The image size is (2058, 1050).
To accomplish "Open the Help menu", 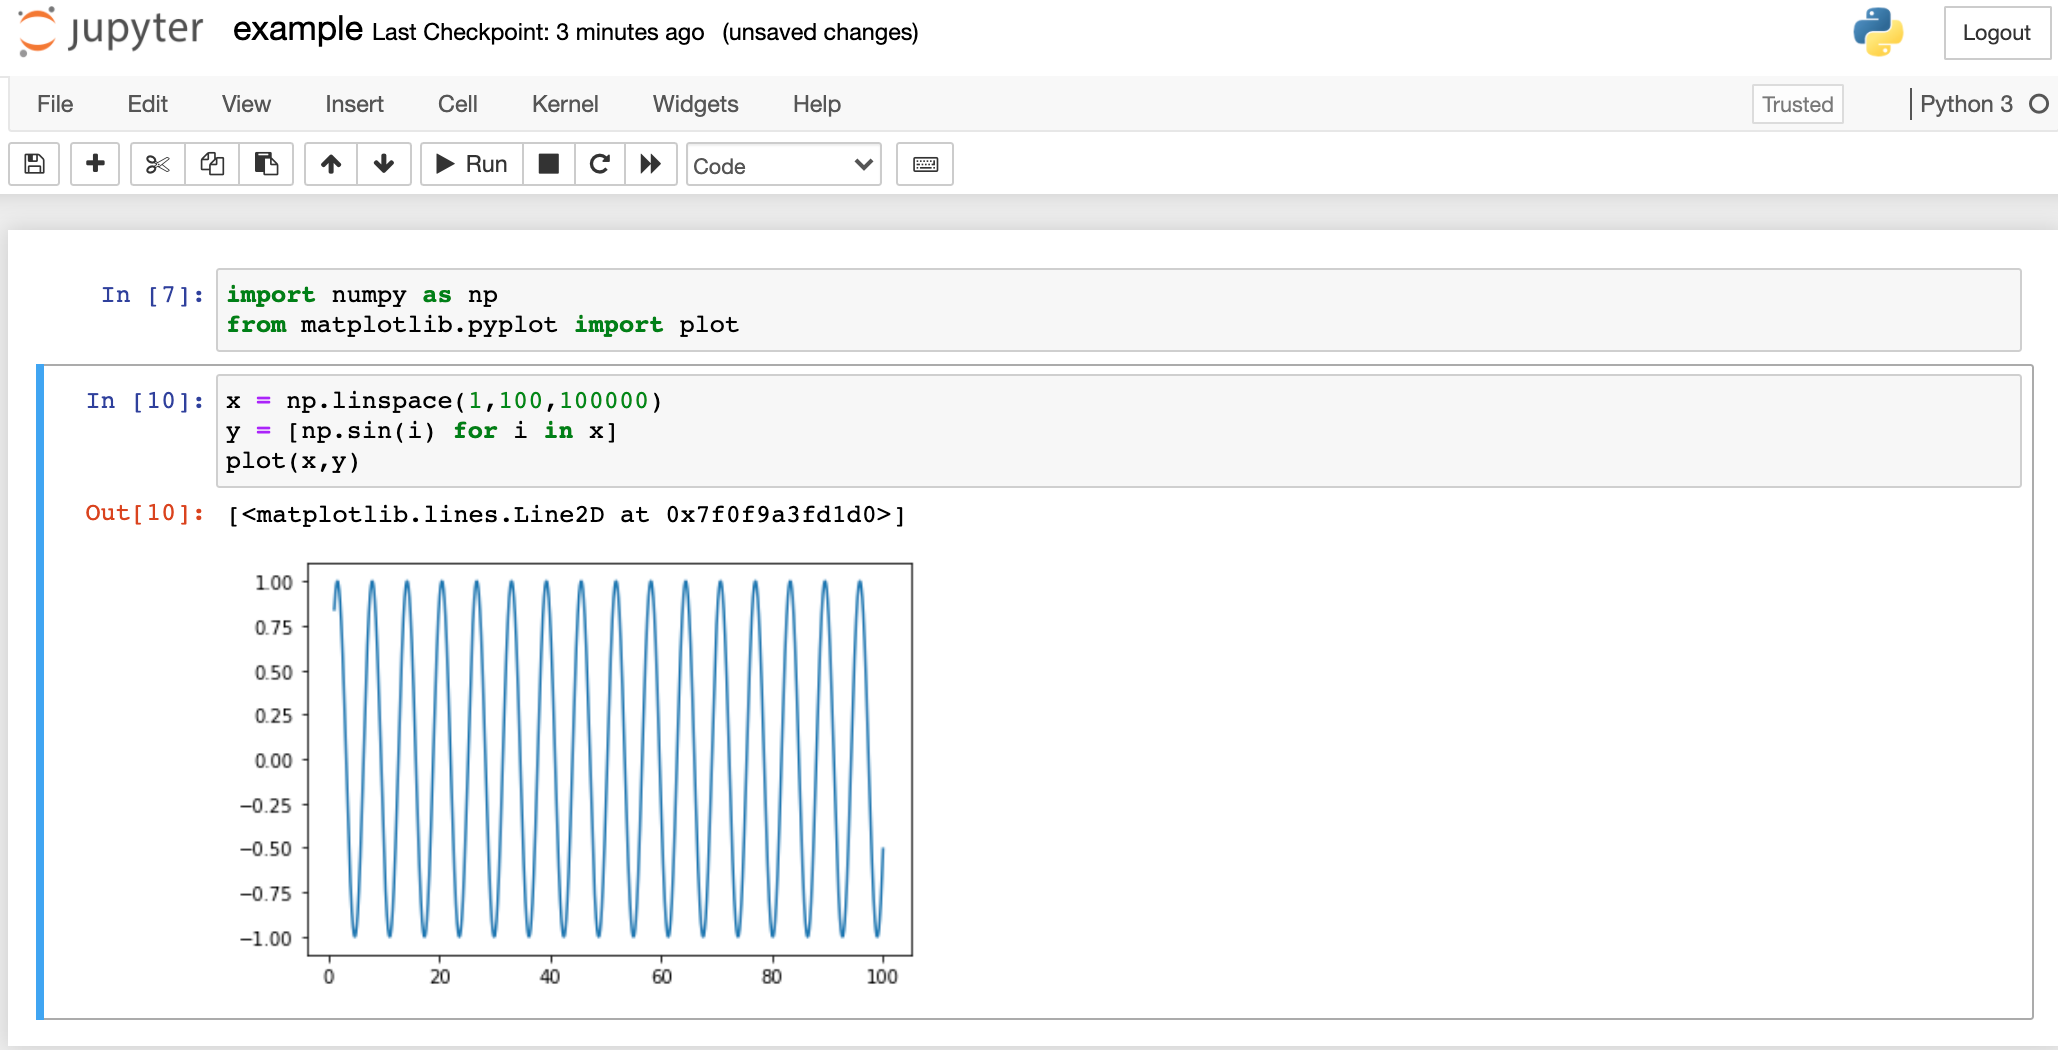I will 817,104.
